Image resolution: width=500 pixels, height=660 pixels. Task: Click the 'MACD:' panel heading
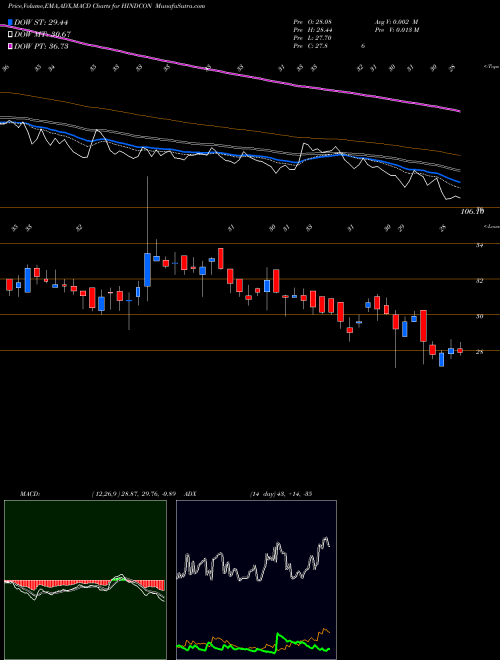tap(29, 493)
